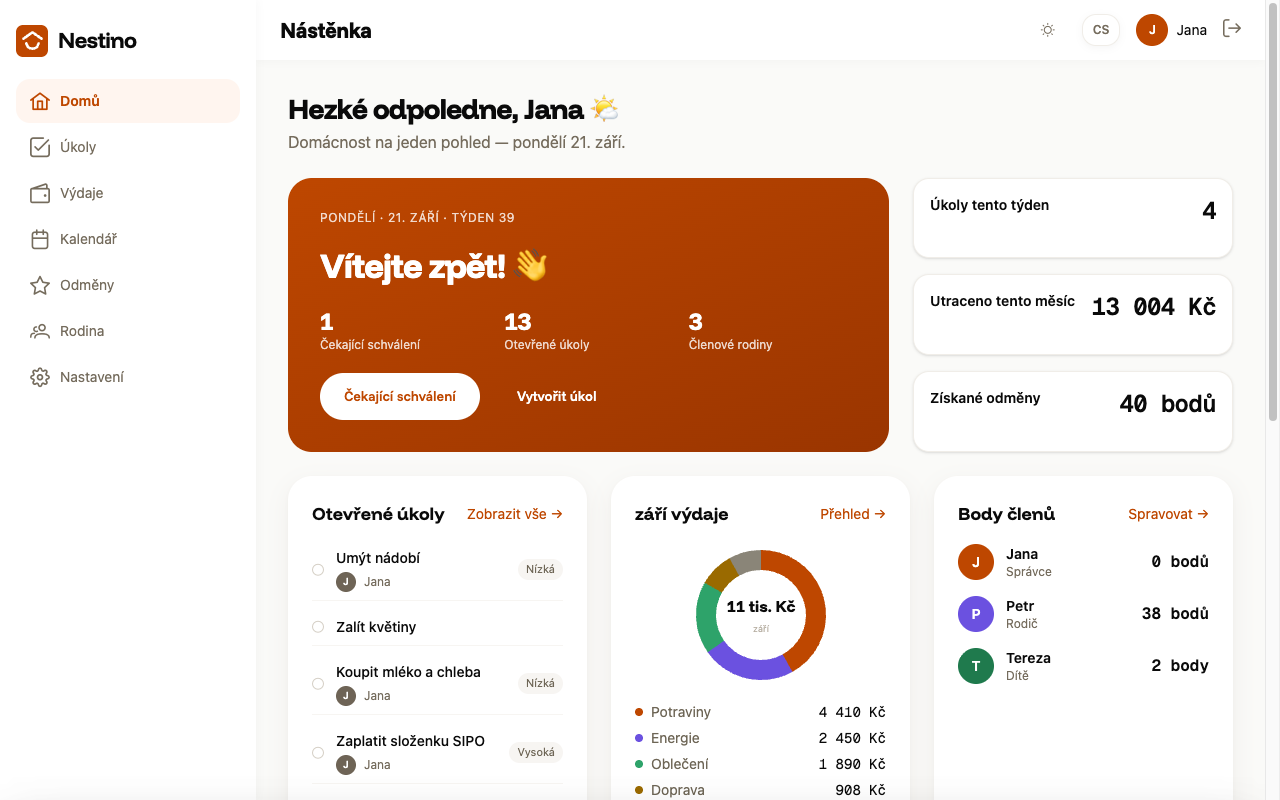Open the CS language selector
Screen dimensions: 1280x800
click(1101, 30)
